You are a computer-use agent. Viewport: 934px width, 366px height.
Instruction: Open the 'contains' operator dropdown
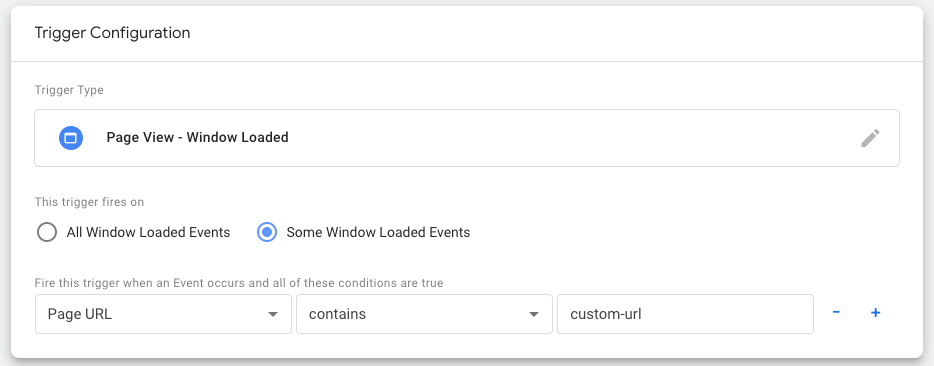tap(424, 314)
